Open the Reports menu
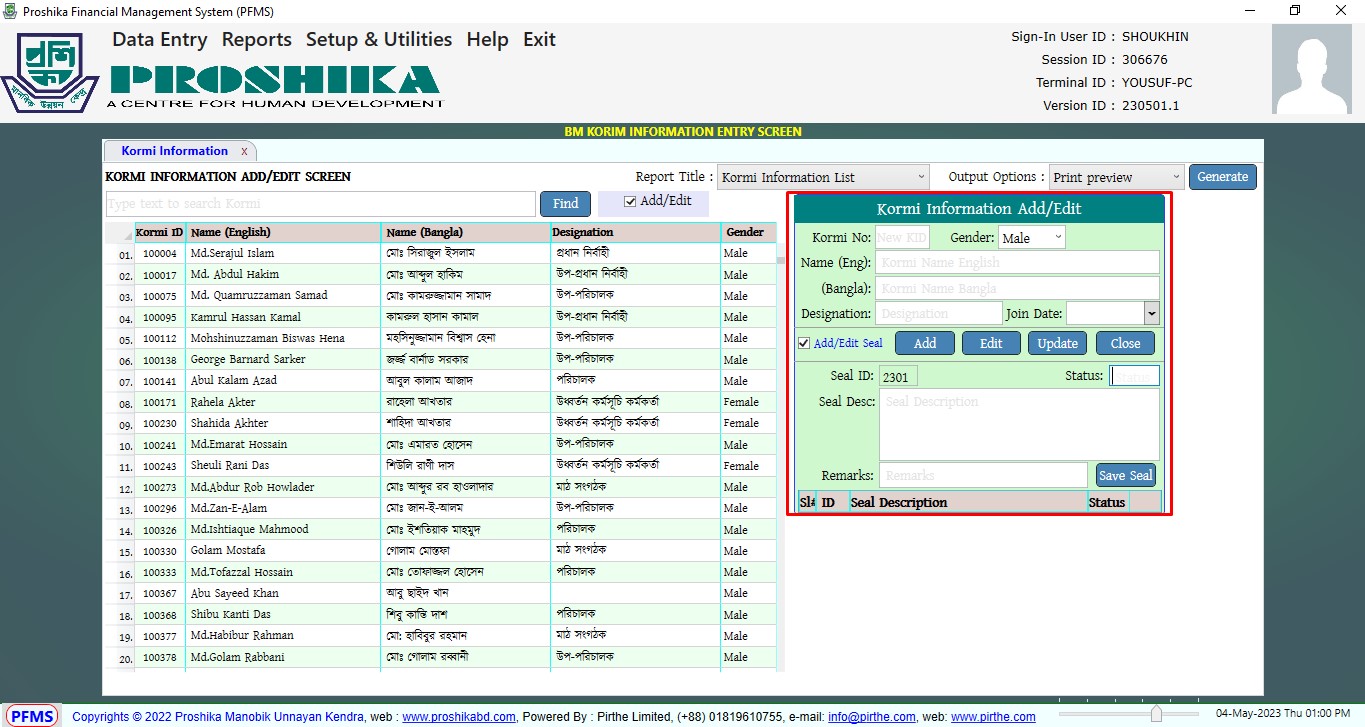The image size is (1365, 727). click(x=257, y=40)
